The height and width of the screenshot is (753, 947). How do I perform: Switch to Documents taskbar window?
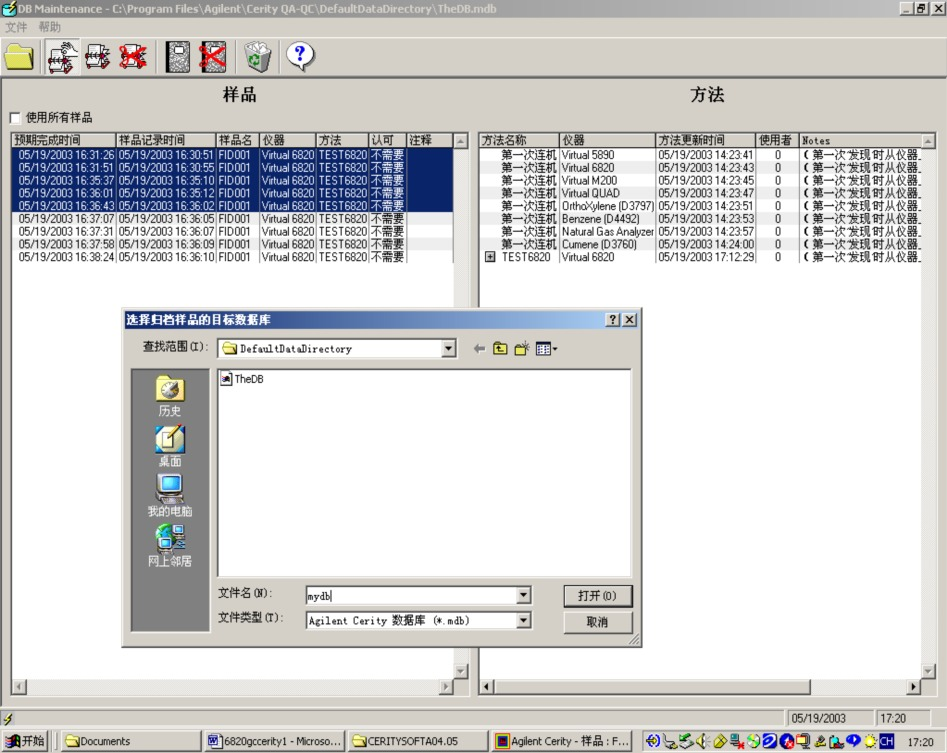[x=132, y=741]
